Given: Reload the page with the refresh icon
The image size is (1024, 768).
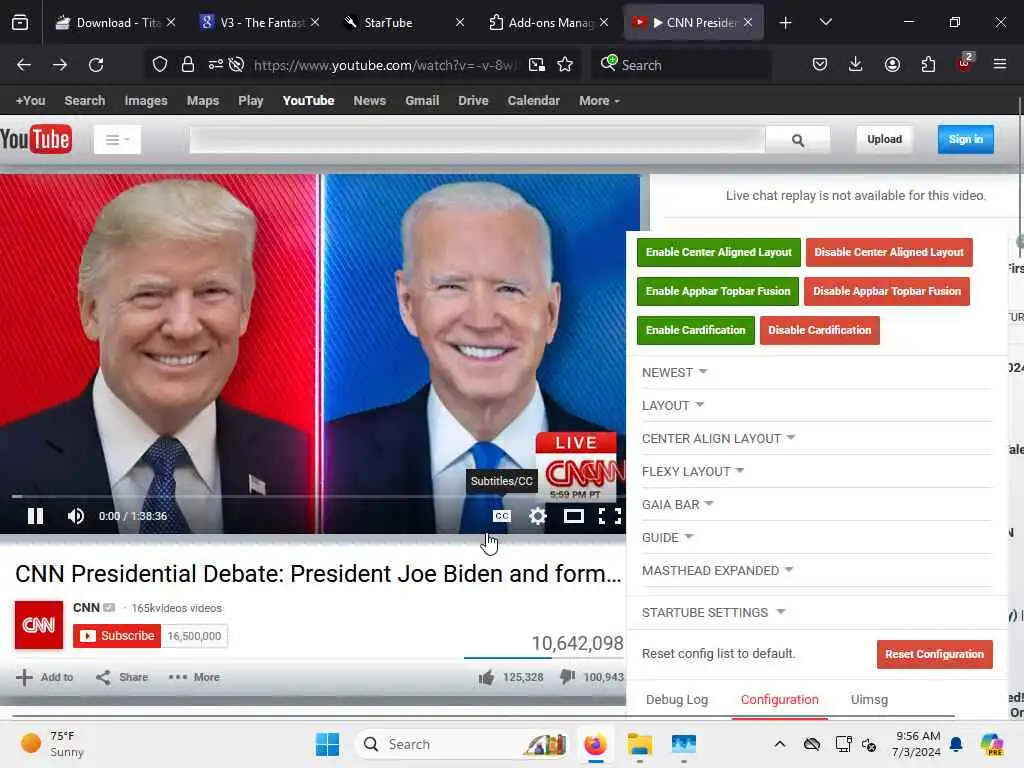Looking at the screenshot, I should point(96,65).
